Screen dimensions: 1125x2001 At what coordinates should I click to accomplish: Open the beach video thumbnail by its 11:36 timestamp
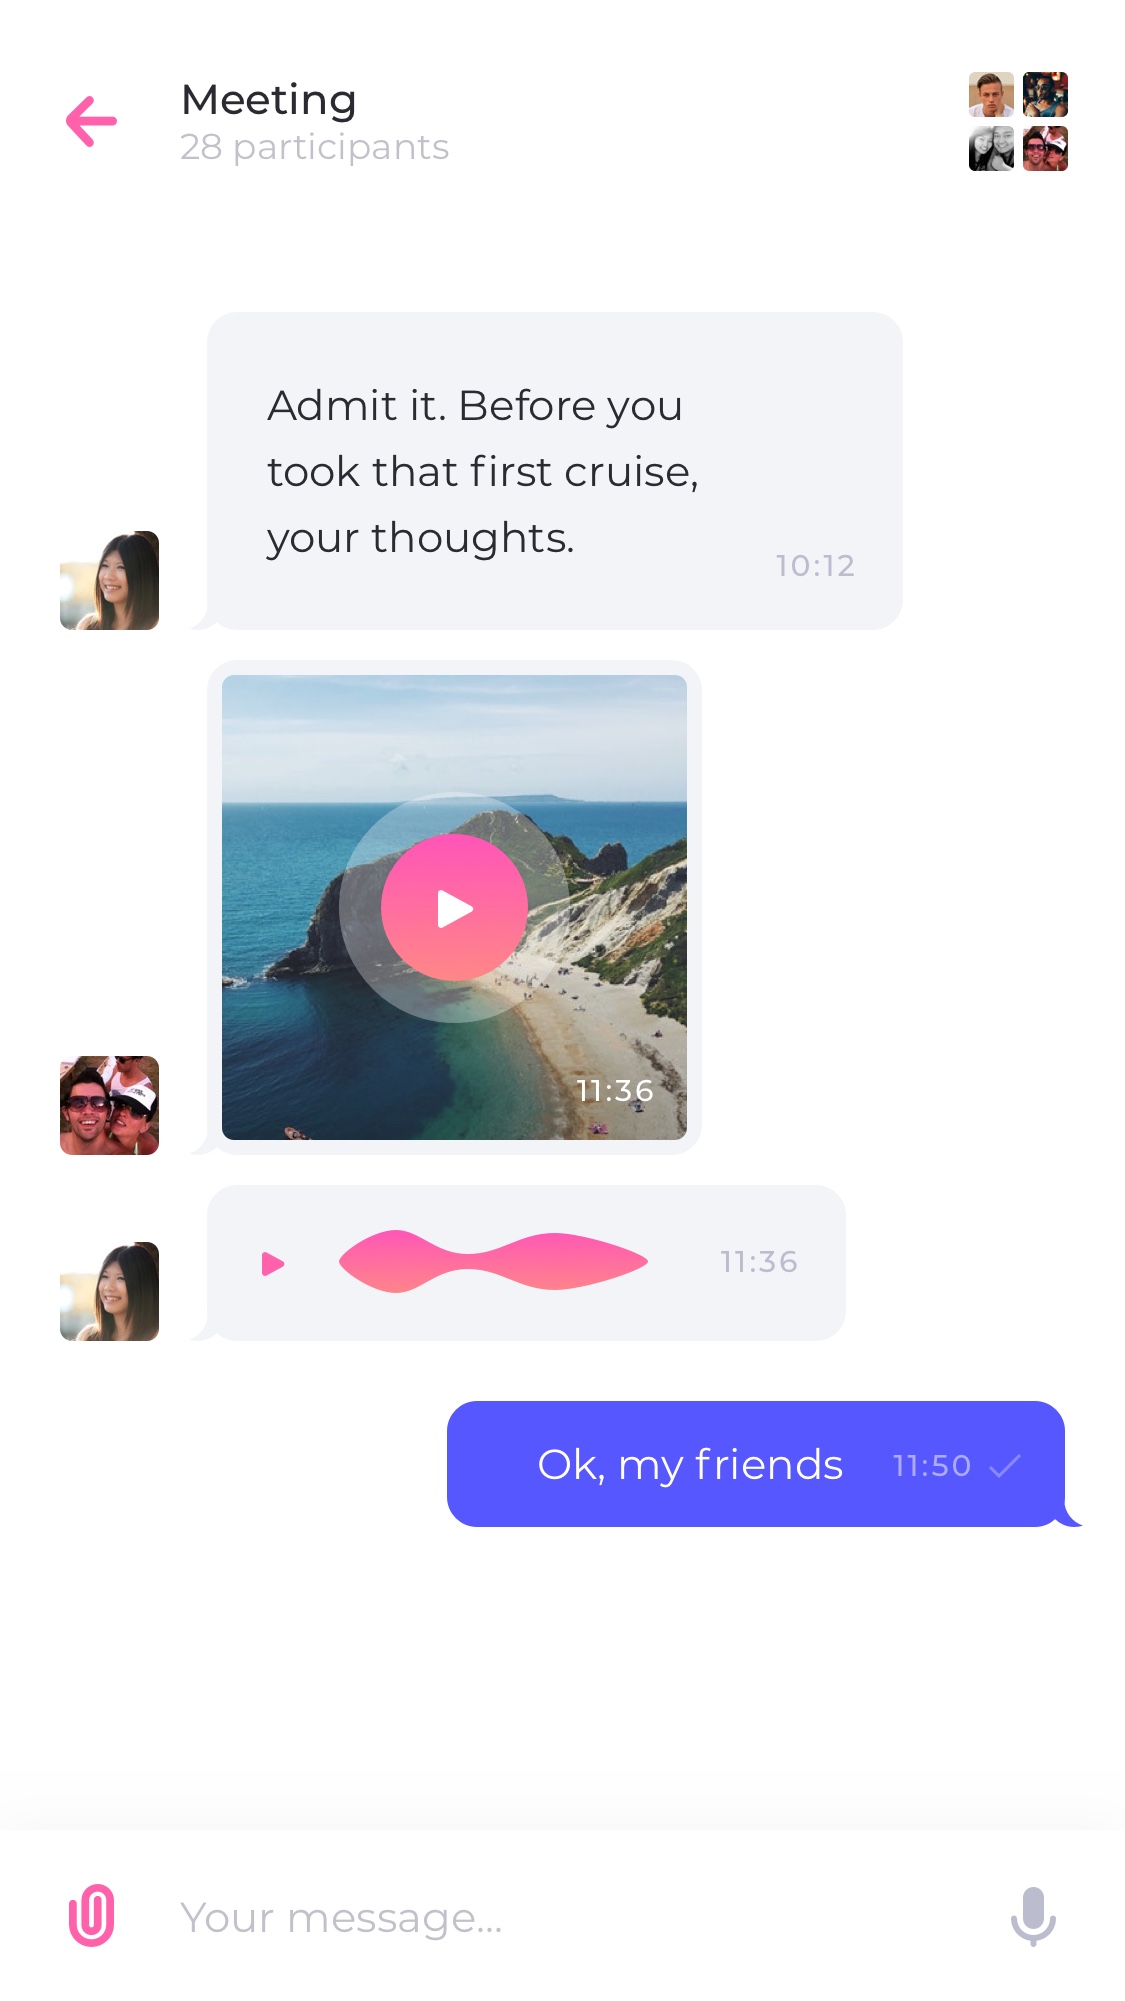[614, 1090]
